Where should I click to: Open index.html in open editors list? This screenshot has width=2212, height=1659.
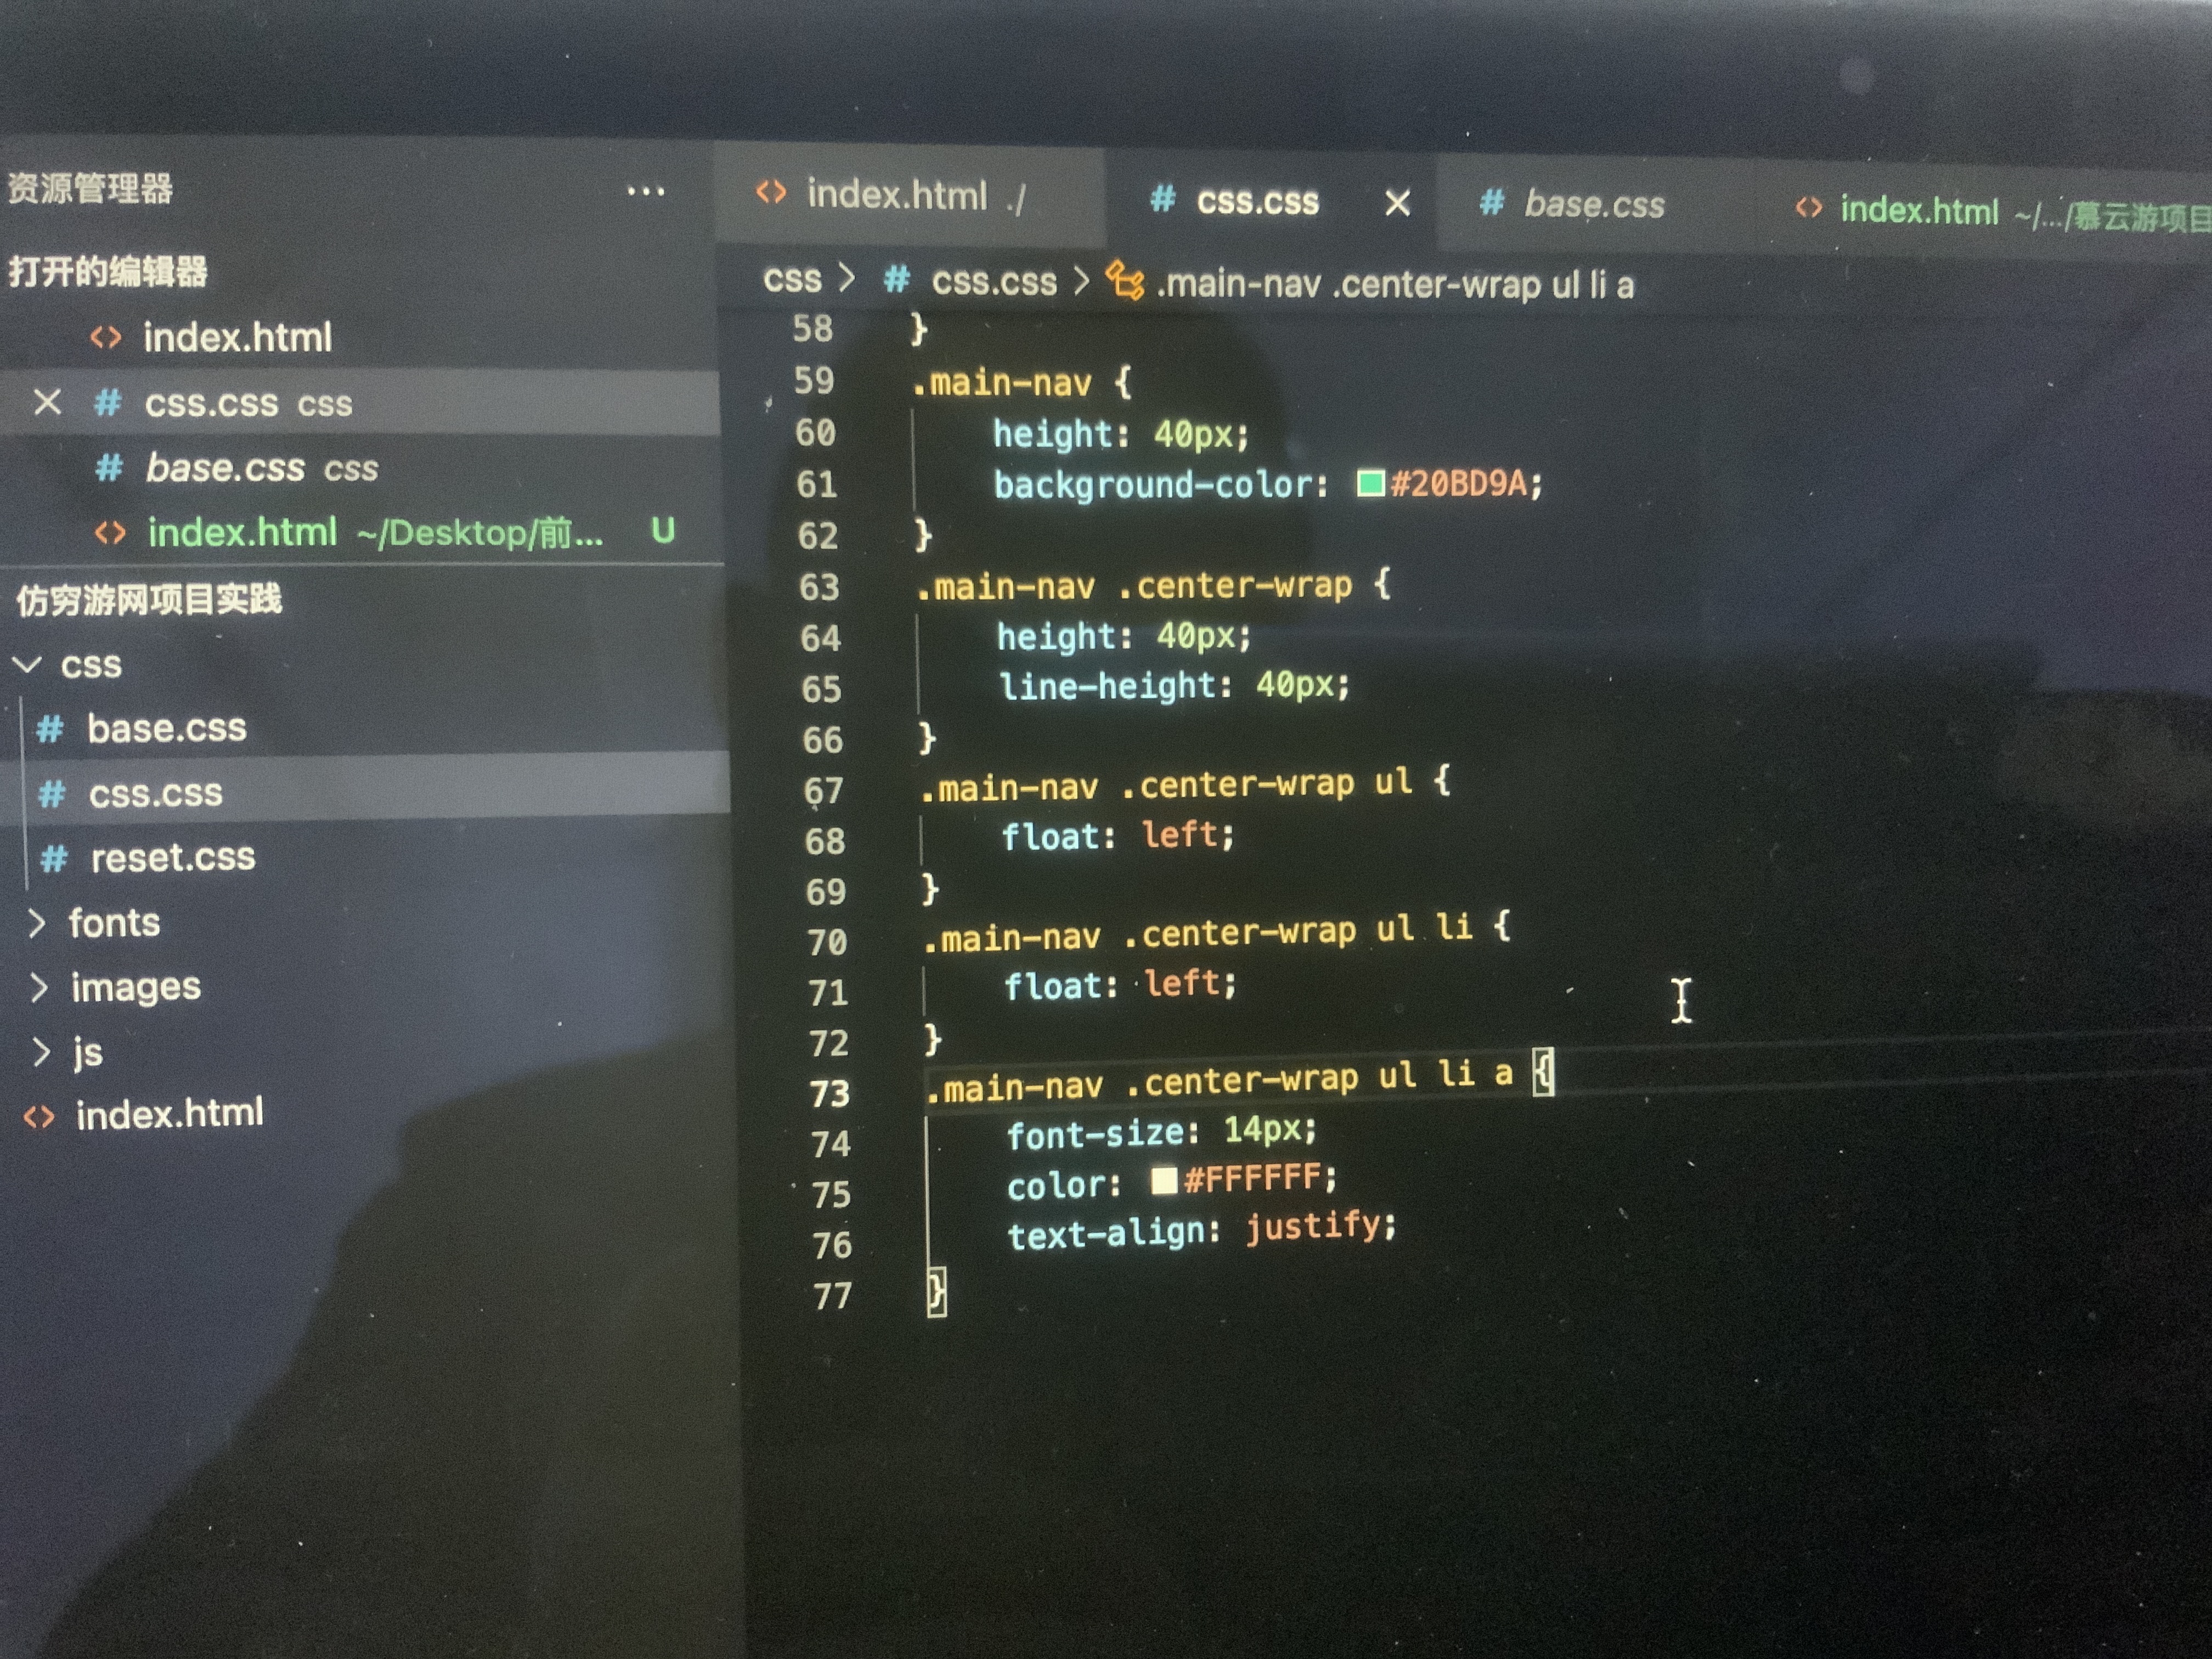tap(236, 338)
